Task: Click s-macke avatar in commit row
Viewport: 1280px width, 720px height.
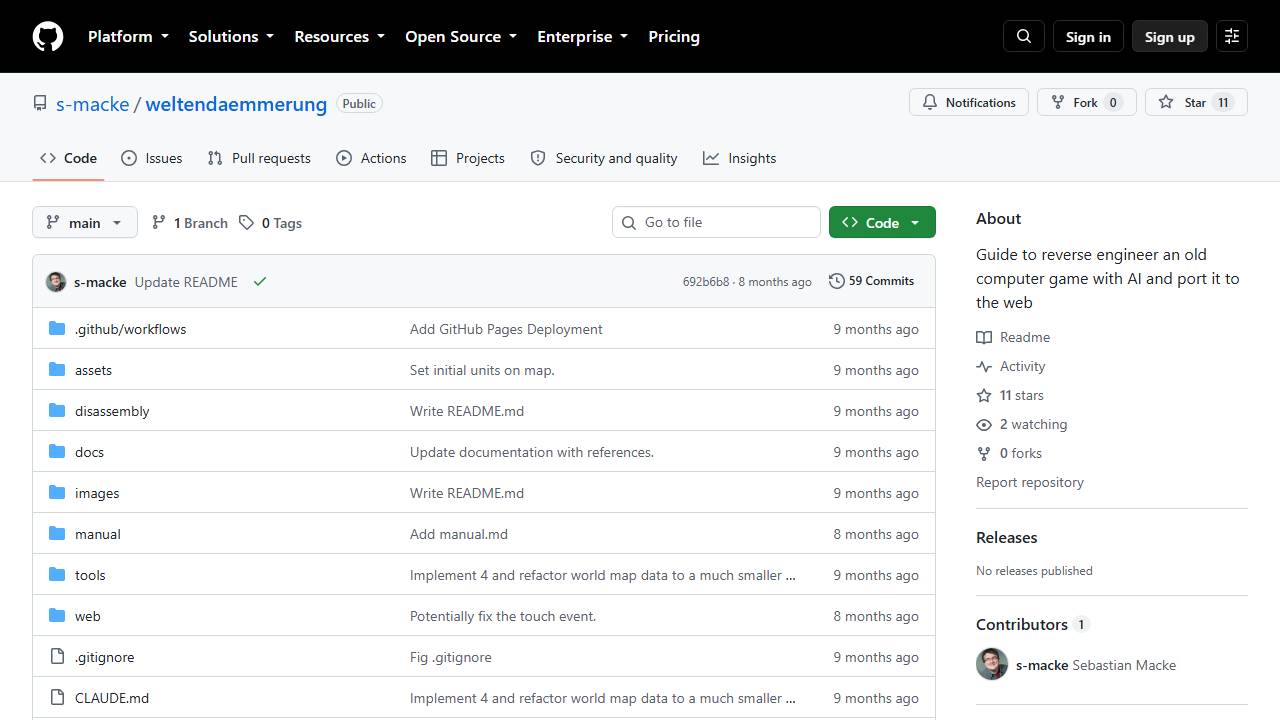Action: coord(56,282)
